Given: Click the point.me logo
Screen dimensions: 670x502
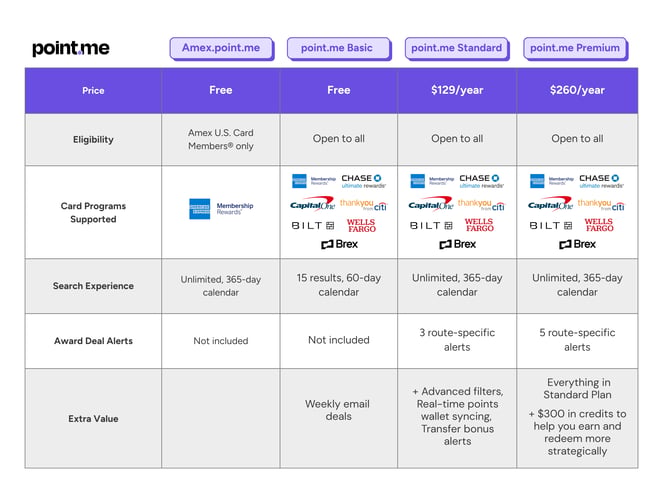Looking at the screenshot, I should 70,48.
